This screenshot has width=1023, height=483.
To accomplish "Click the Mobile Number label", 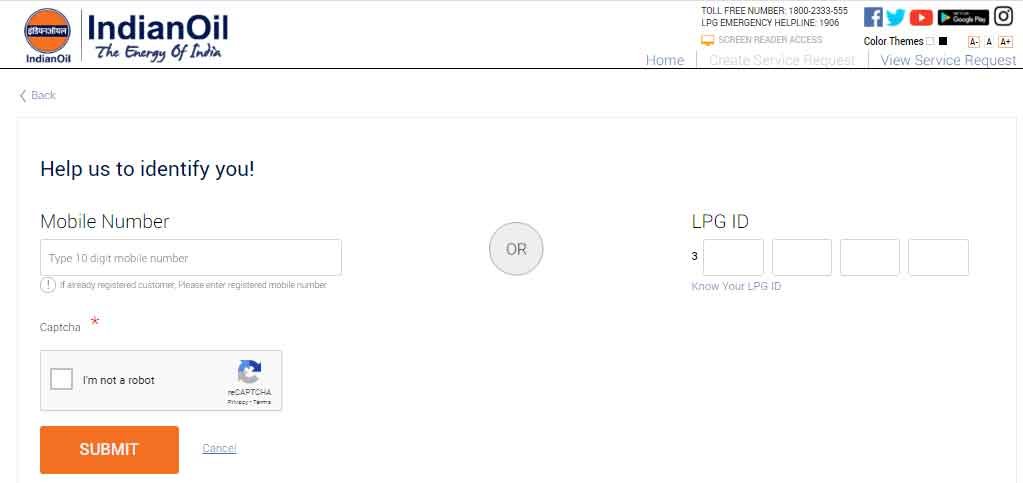I will pyautogui.click(x=104, y=221).
